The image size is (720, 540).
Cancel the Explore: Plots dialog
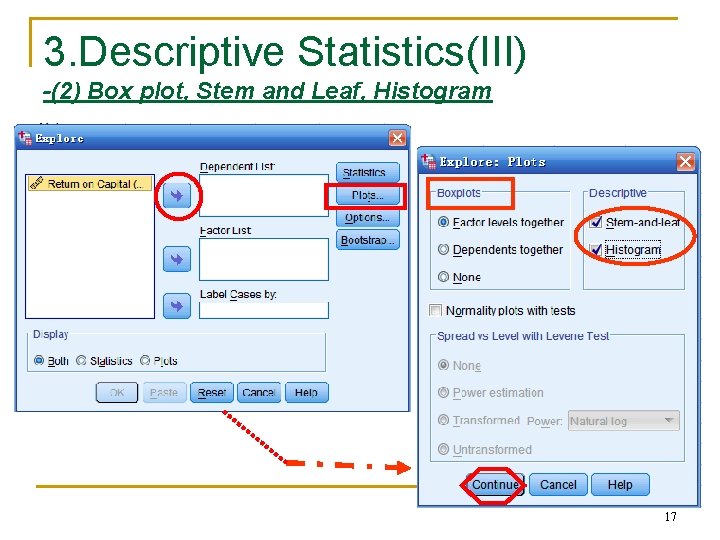pyautogui.click(x=558, y=485)
